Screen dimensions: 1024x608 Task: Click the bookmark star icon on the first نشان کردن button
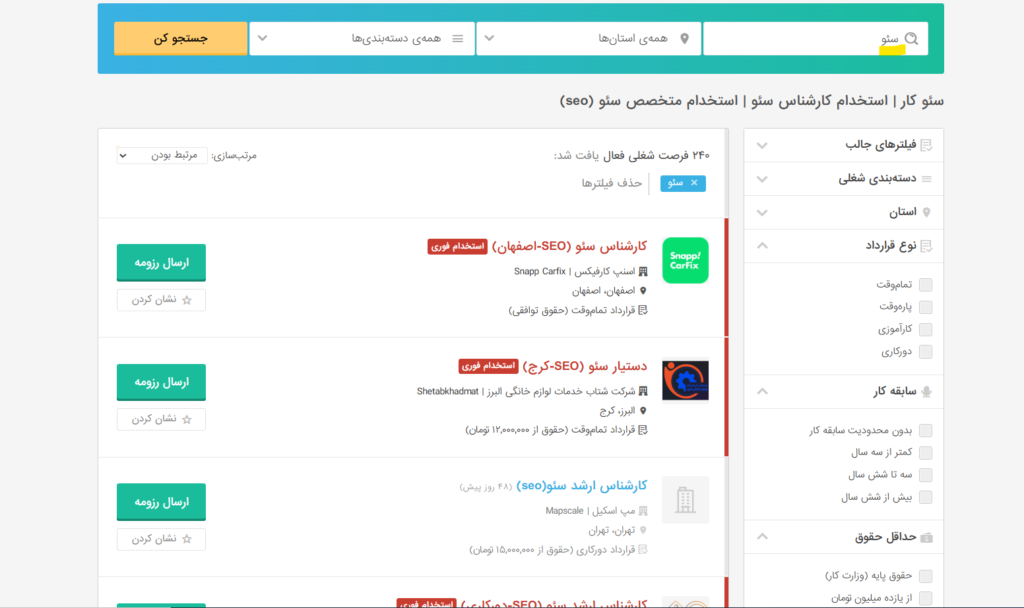(185, 300)
